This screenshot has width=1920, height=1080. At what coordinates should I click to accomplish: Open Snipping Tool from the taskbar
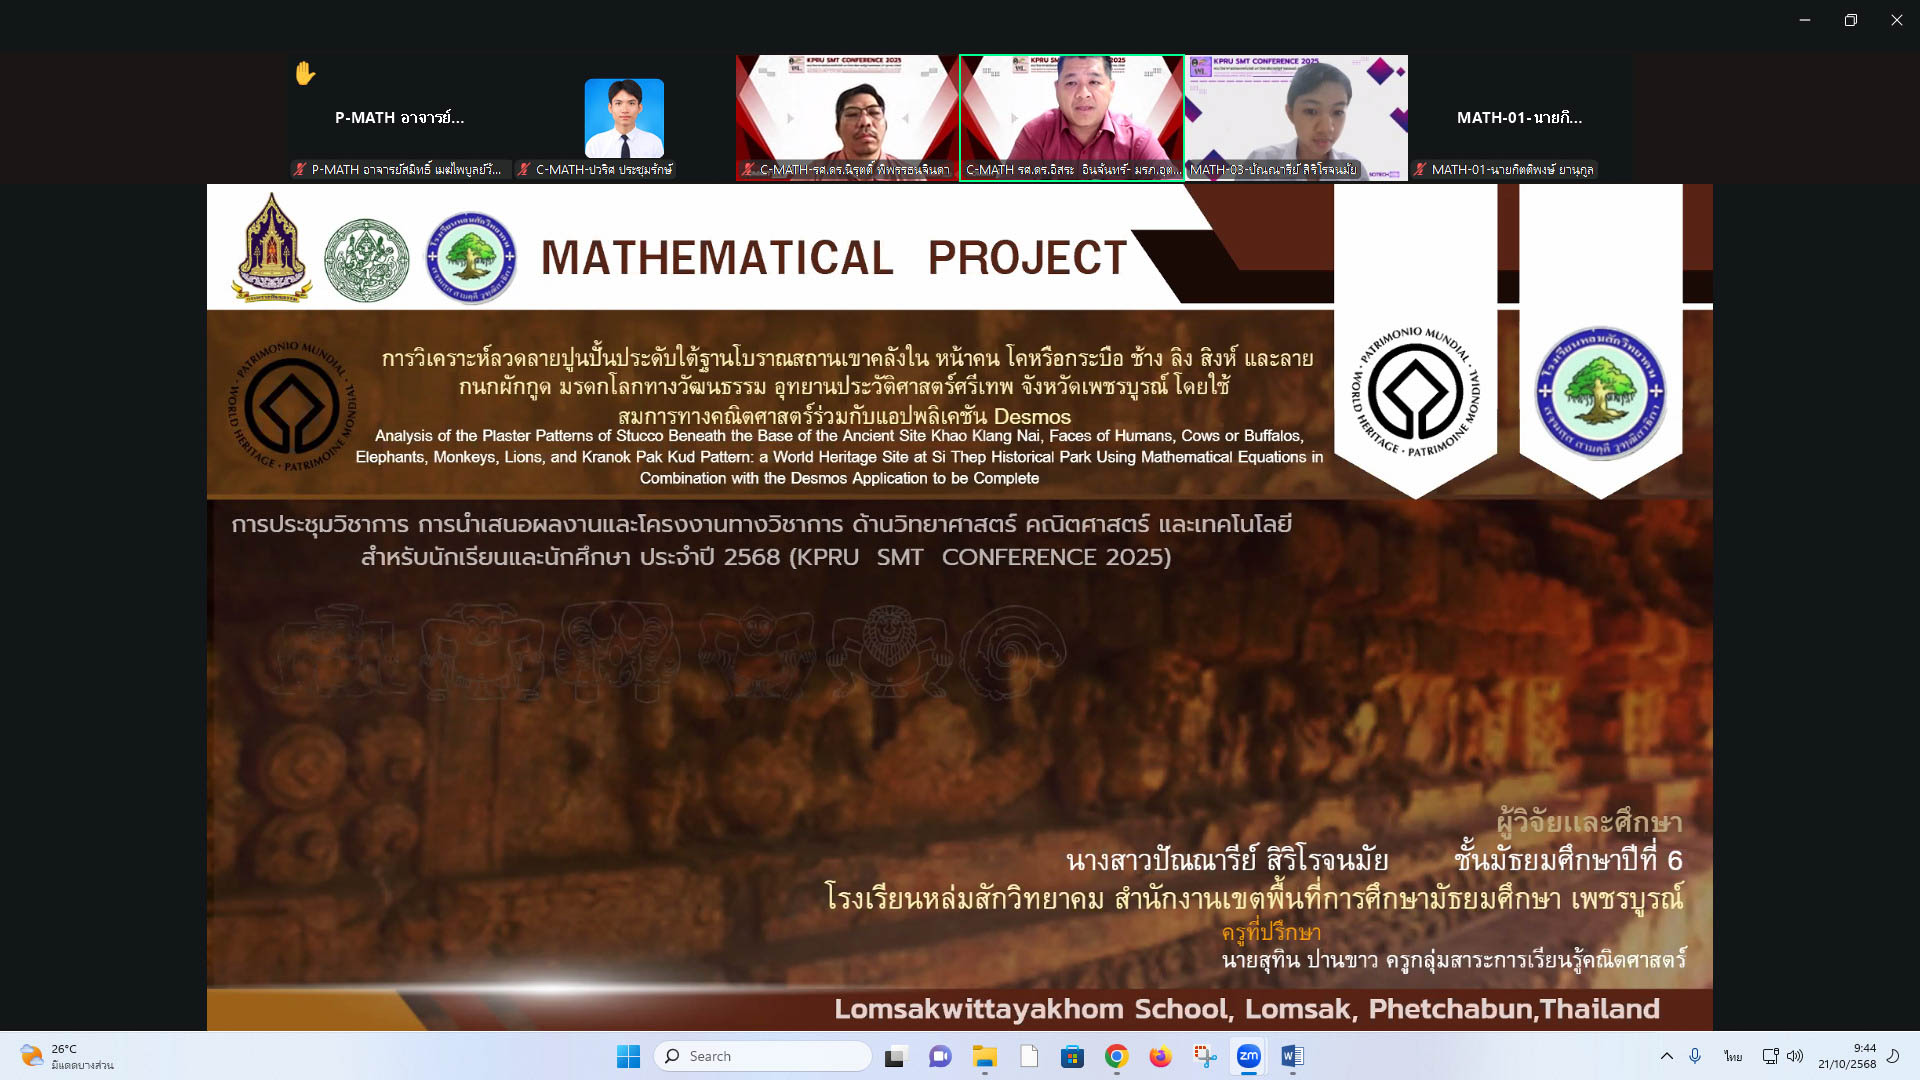(x=1204, y=1056)
